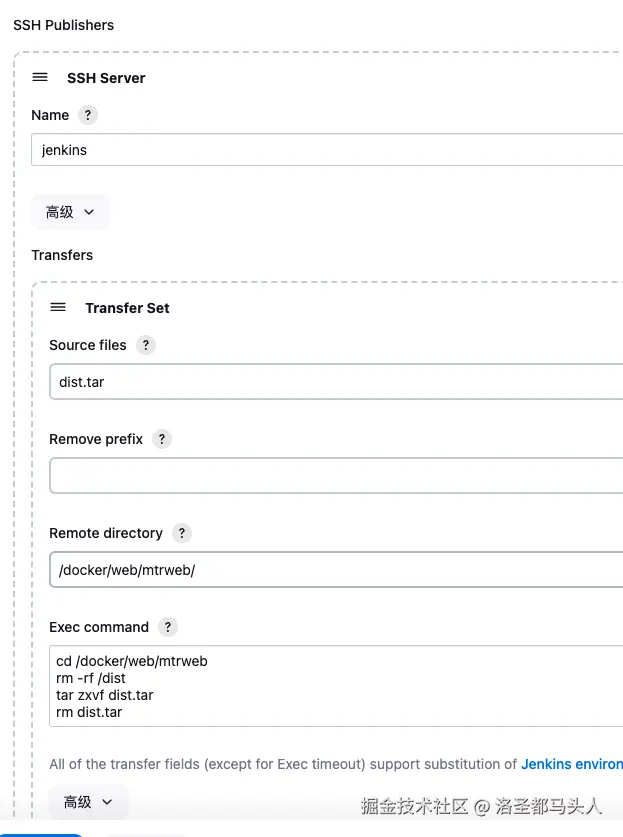Click the Transfer Set heading
623x837 pixels.
[x=127, y=308]
